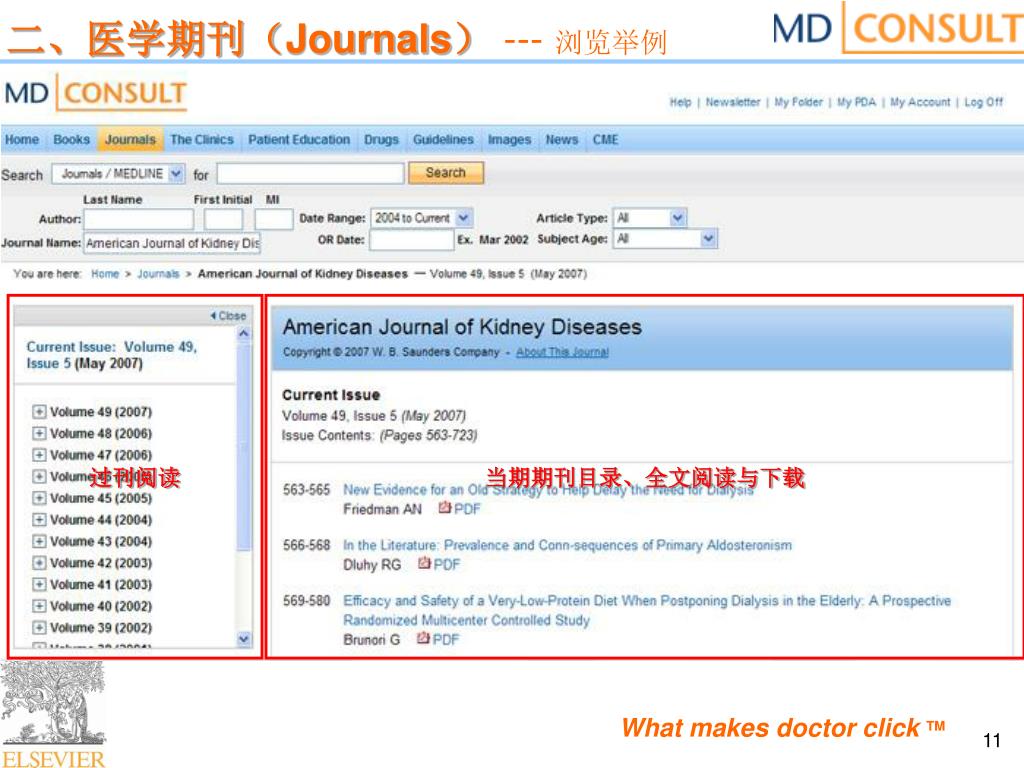Click Home in the breadcrumb trail
Viewport: 1024px width, 768px height.
105,274
